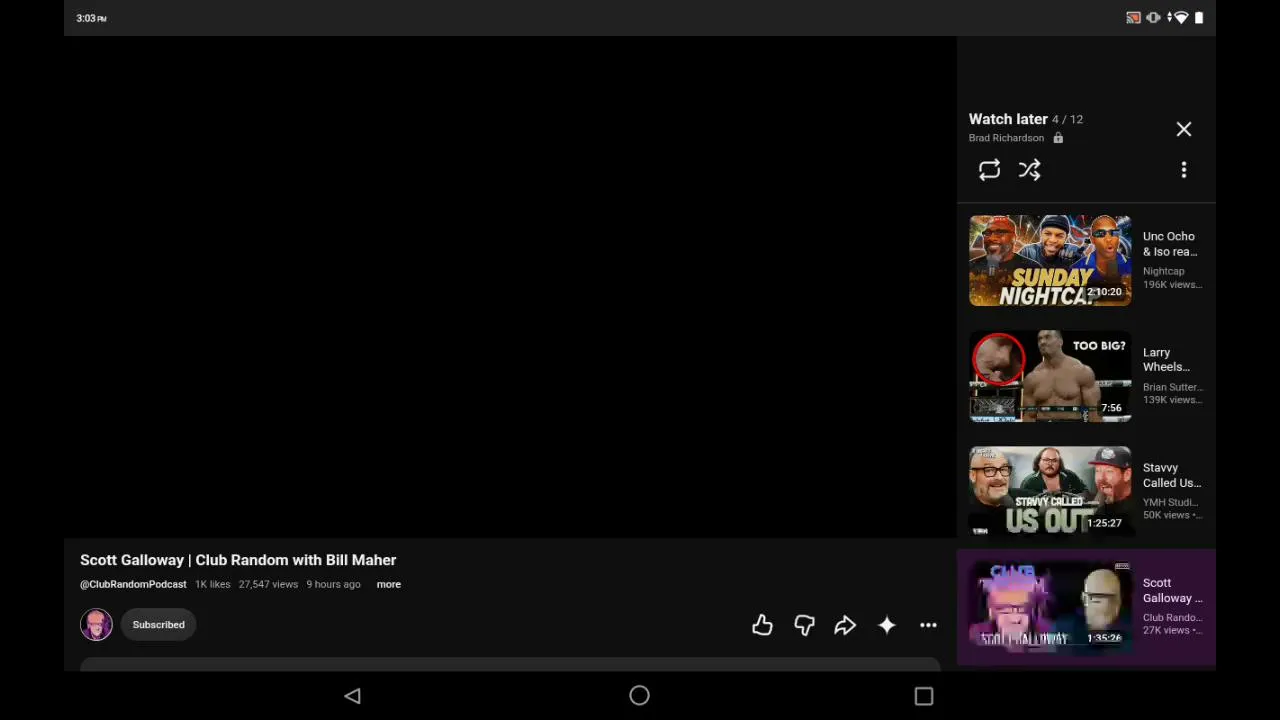Open 'Scott Galloway ...' playlist entry title
The height and width of the screenshot is (720, 1280).
tap(1173, 590)
